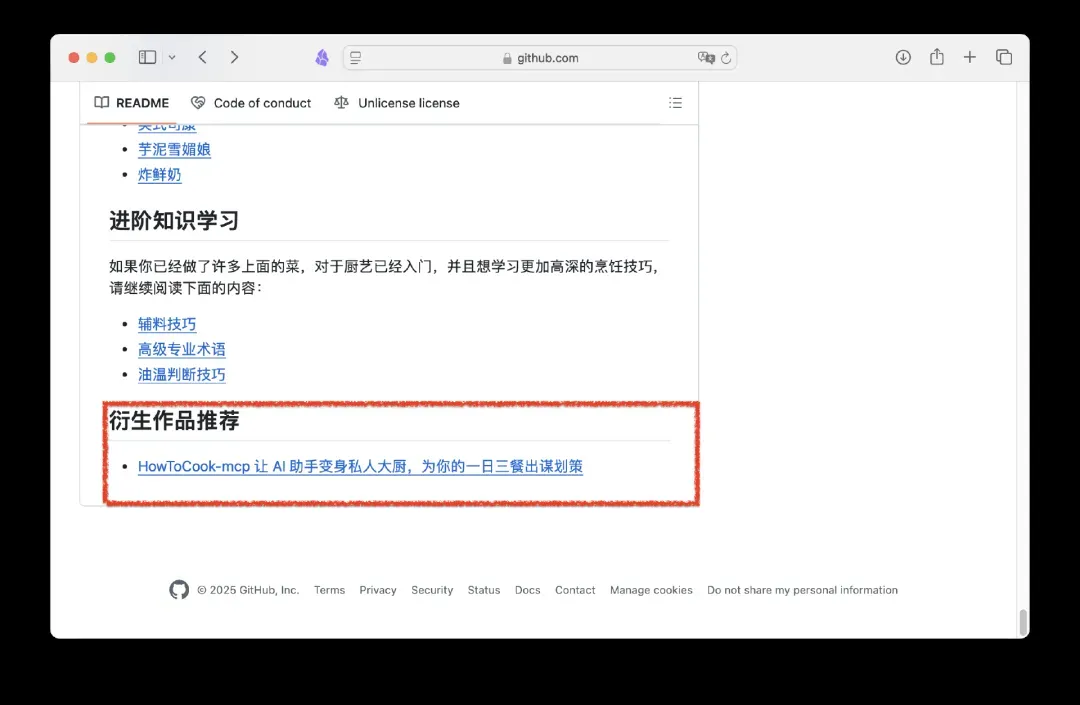This screenshot has width=1080, height=705.
Task: Show the Safari sidebar
Action: pyautogui.click(x=147, y=57)
